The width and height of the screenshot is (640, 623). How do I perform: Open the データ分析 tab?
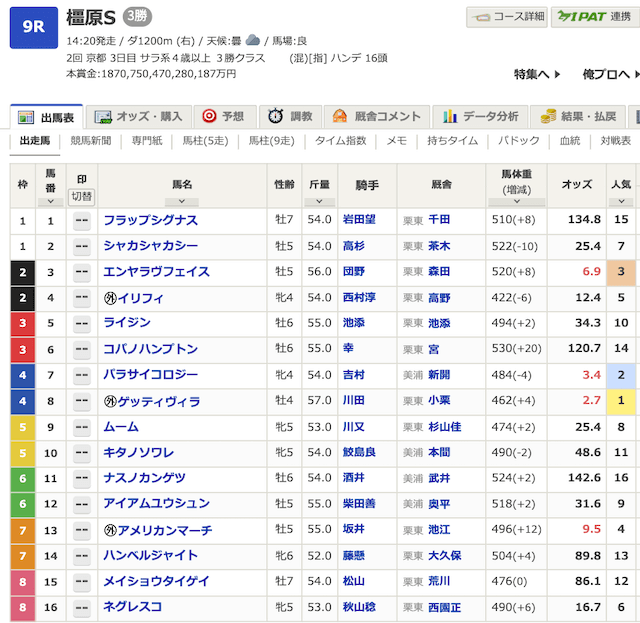[x=480, y=117]
